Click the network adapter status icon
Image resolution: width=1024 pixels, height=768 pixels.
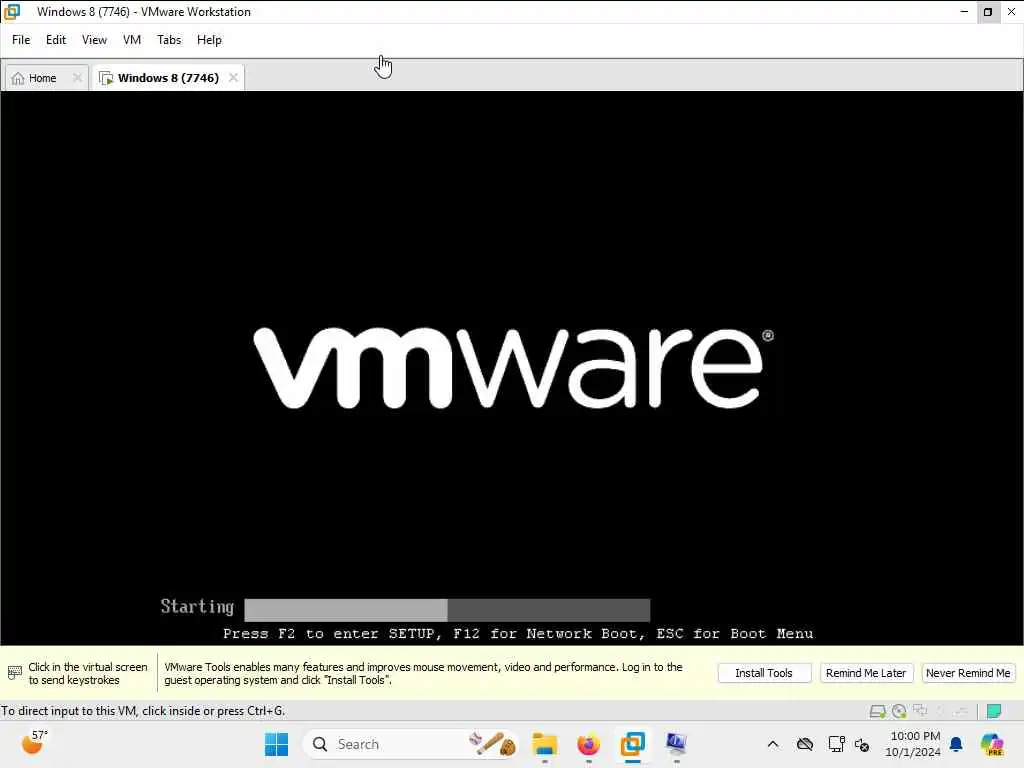coord(920,711)
